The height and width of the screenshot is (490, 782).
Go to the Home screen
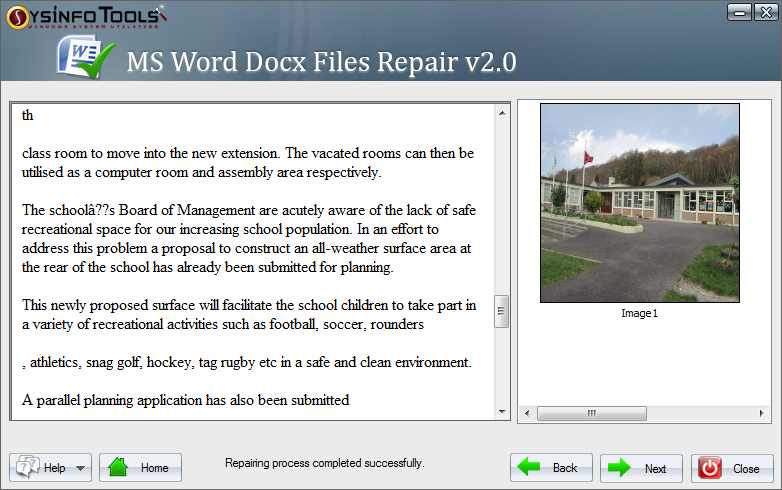click(x=140, y=468)
